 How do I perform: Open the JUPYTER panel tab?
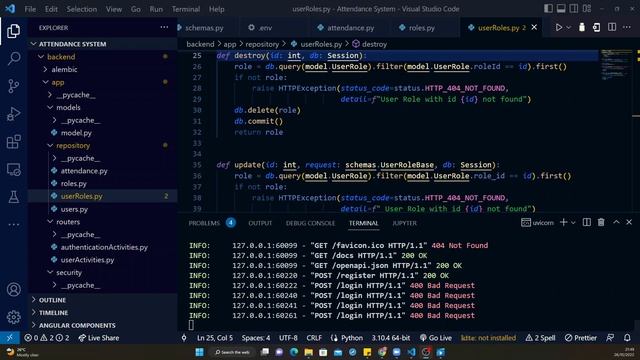point(404,223)
